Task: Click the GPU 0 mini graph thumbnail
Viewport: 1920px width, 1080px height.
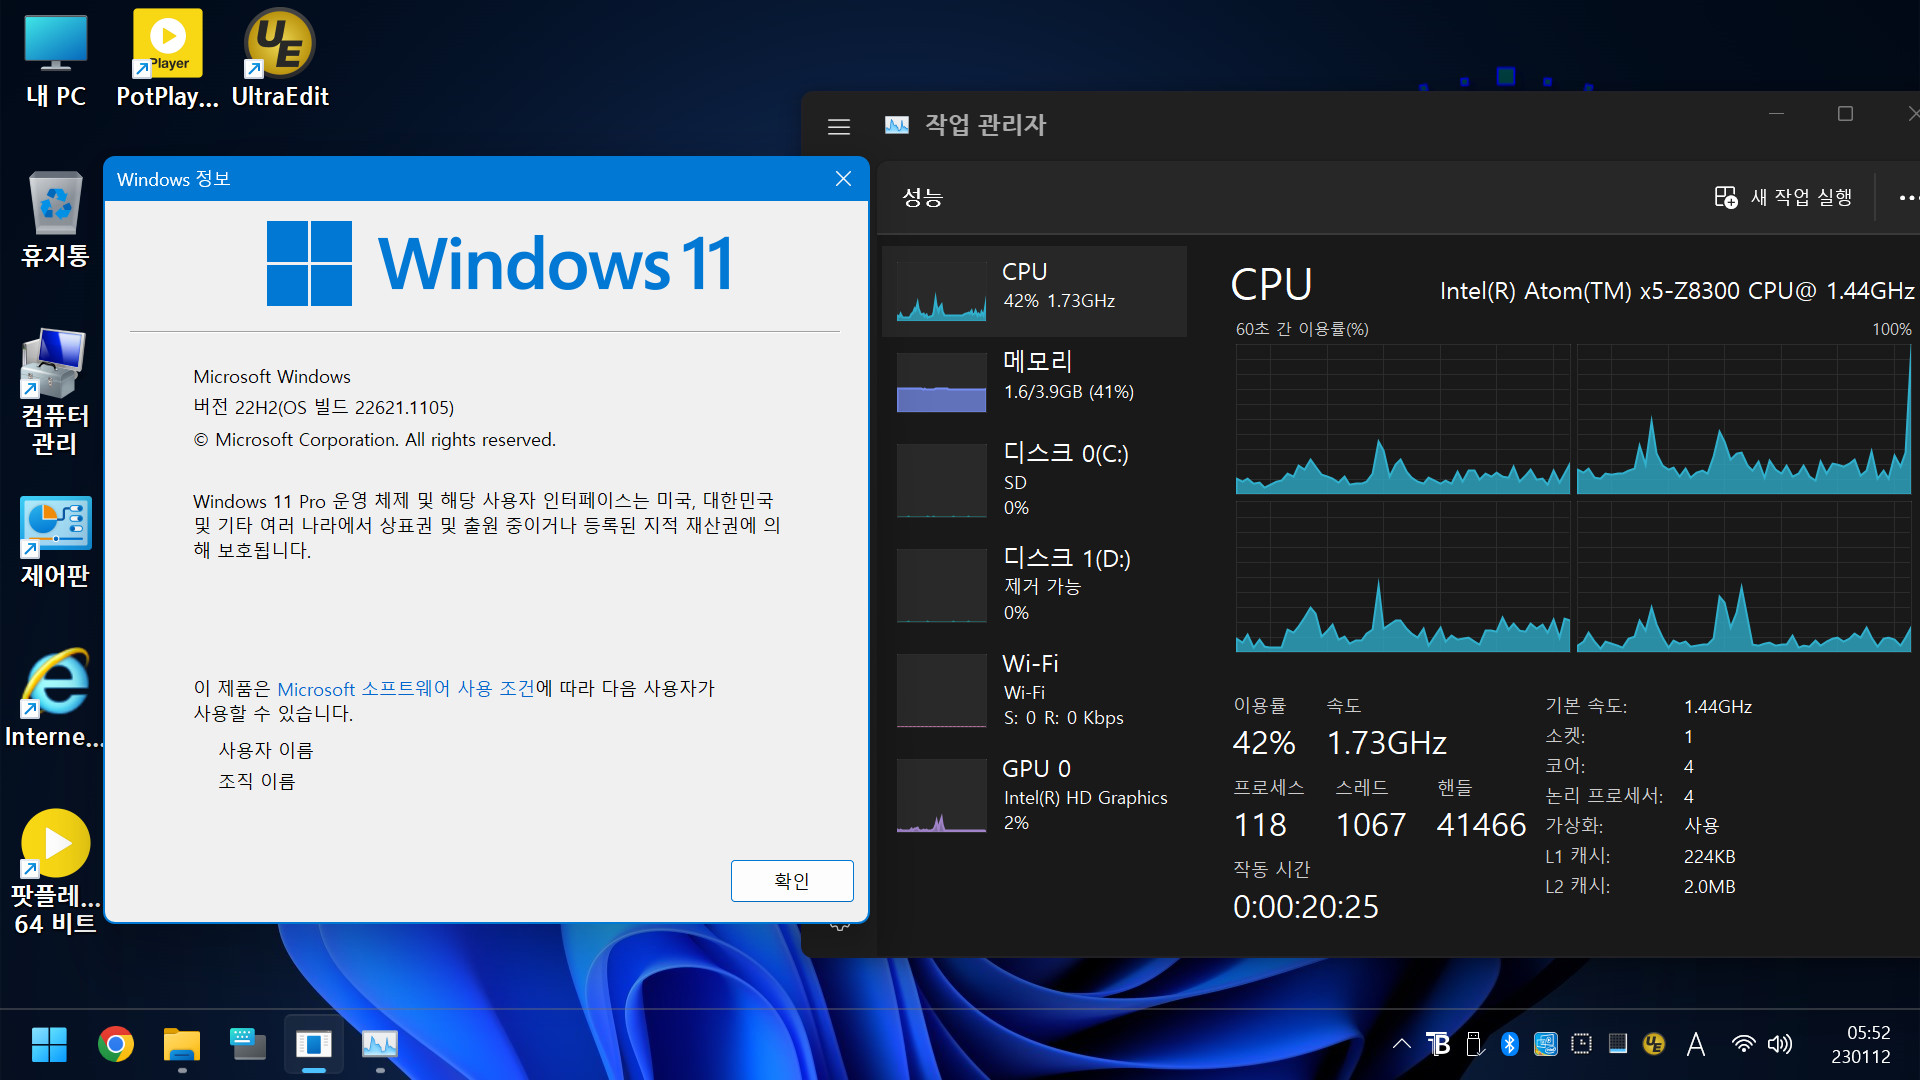Action: (x=941, y=796)
